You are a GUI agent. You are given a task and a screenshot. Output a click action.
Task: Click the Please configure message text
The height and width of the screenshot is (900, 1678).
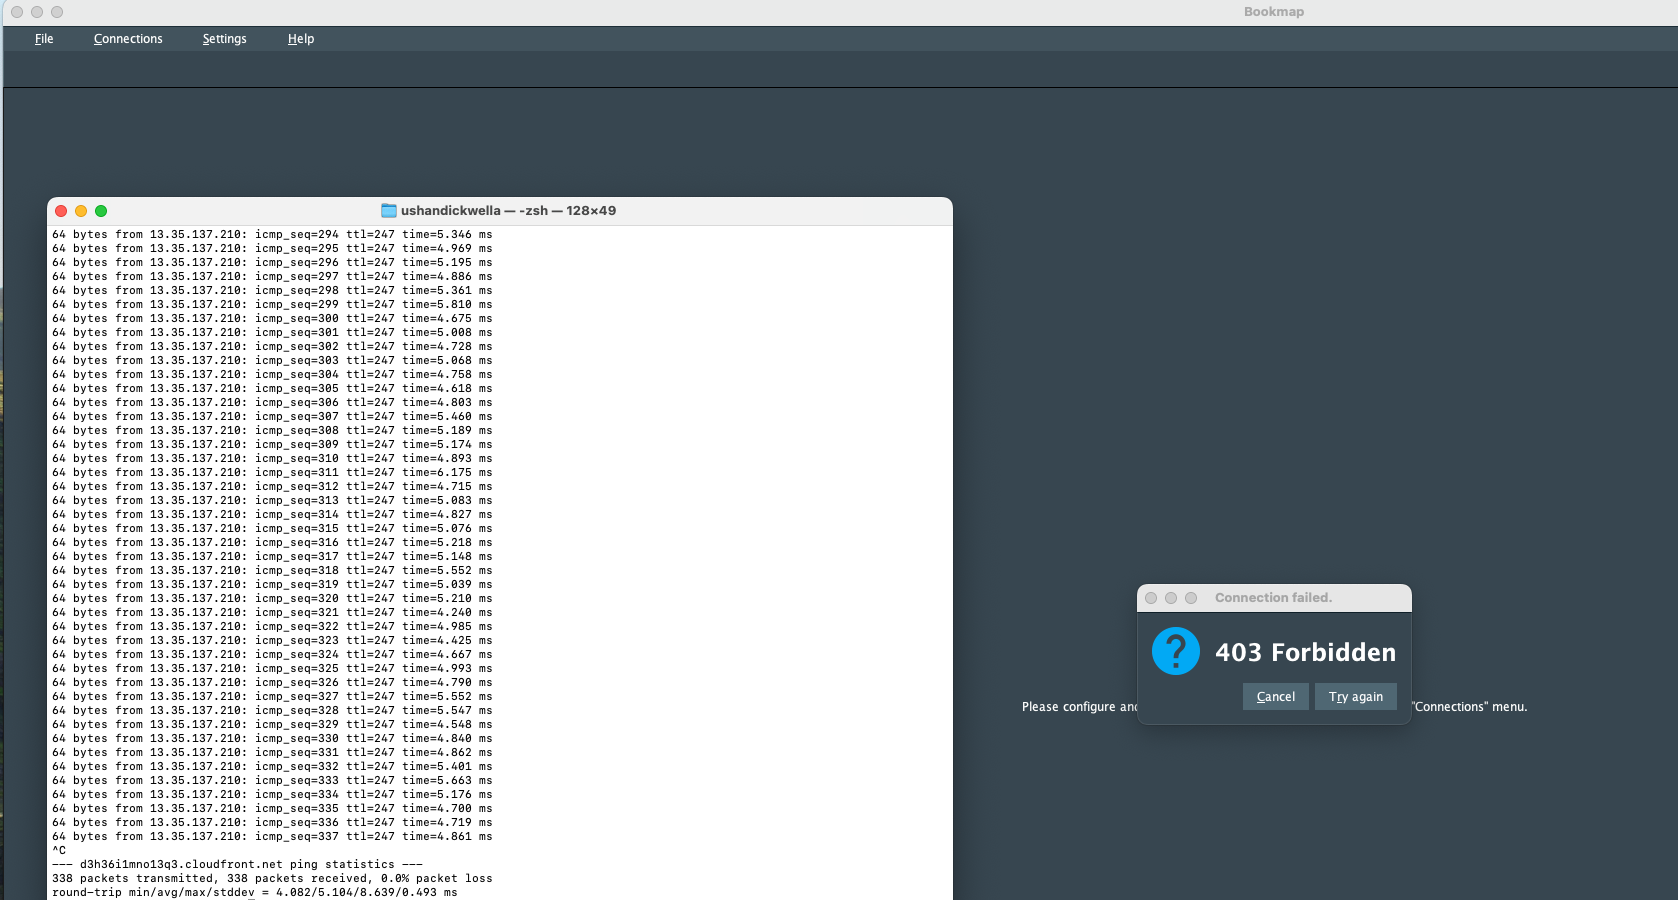coord(1078,707)
